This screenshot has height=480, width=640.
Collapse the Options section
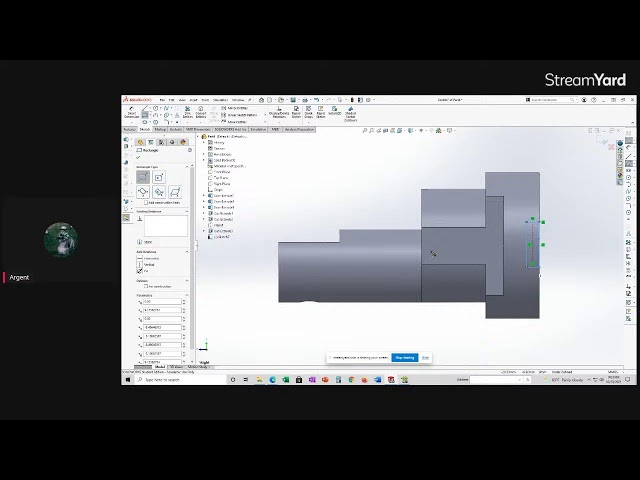click(187, 281)
